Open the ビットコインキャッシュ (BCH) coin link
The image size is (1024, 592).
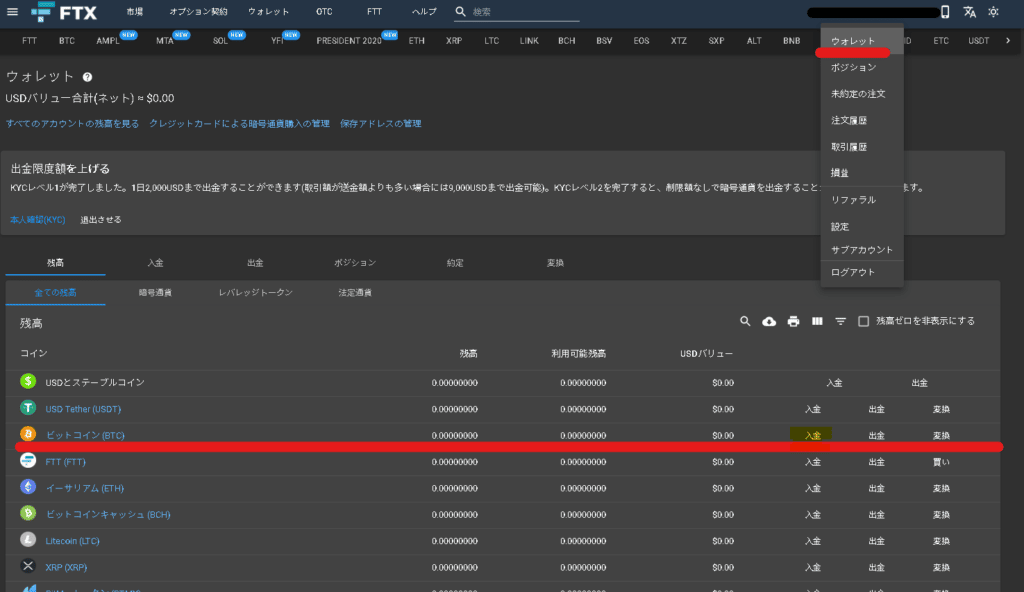(108, 514)
